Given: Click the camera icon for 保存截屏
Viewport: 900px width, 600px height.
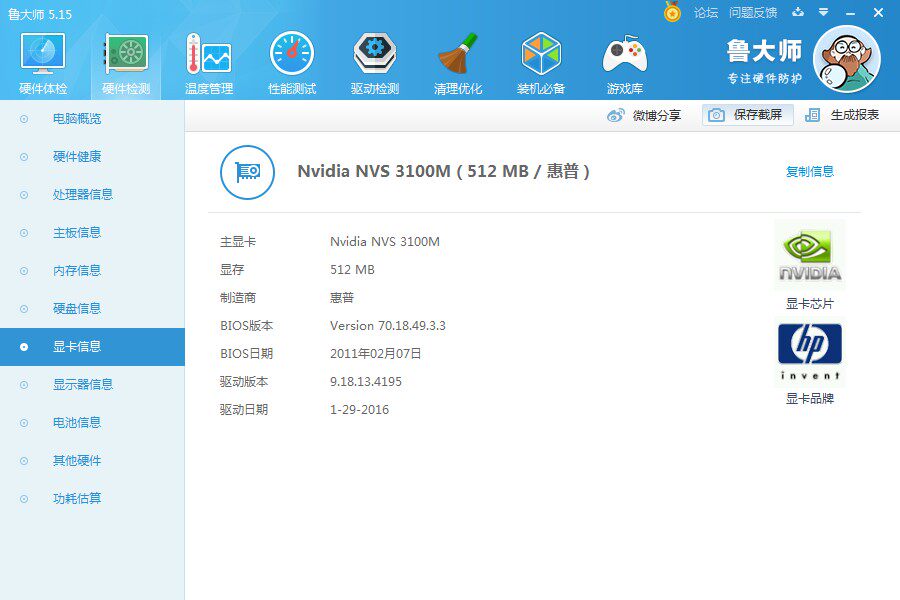Looking at the screenshot, I should coord(716,115).
